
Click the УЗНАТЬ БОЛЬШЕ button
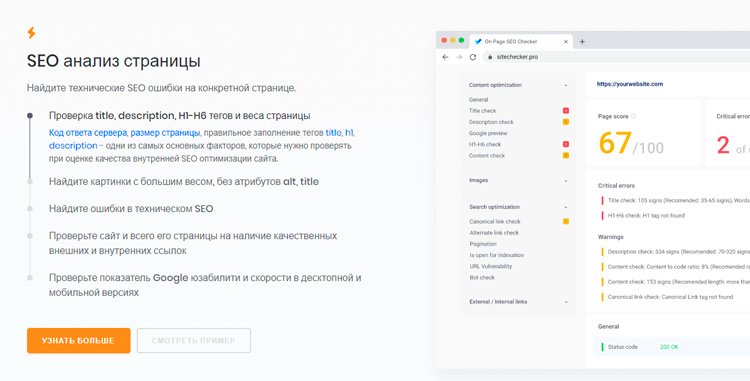pyautogui.click(x=78, y=340)
